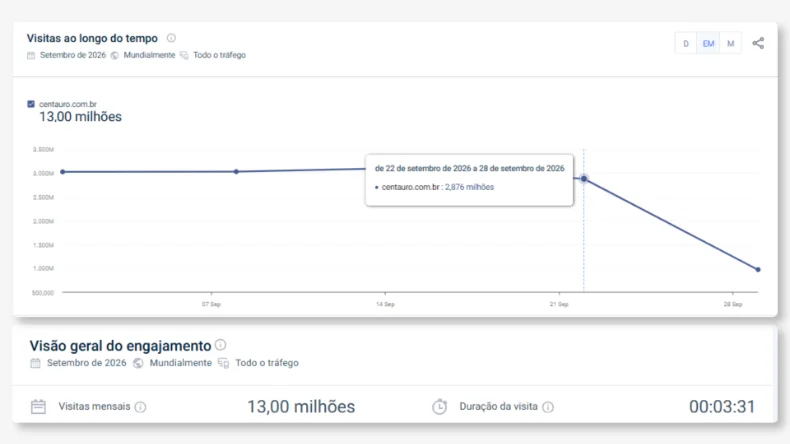
Task: Click the 00:03:31 visit duration value
Action: click(722, 407)
